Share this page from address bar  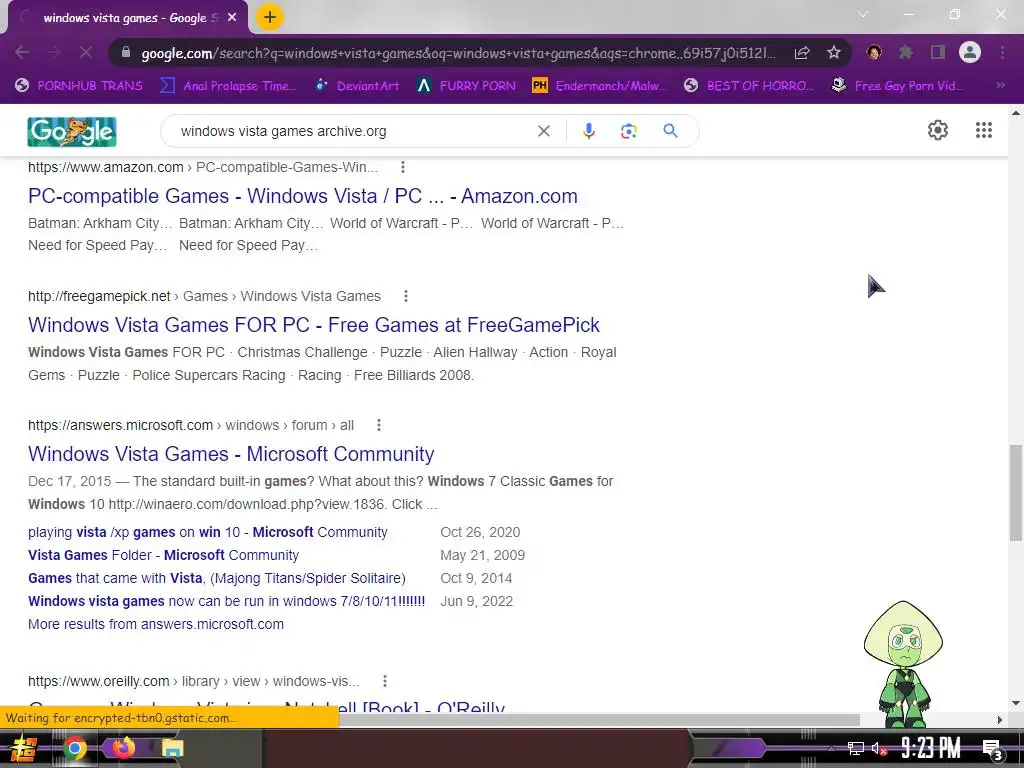tap(802, 53)
